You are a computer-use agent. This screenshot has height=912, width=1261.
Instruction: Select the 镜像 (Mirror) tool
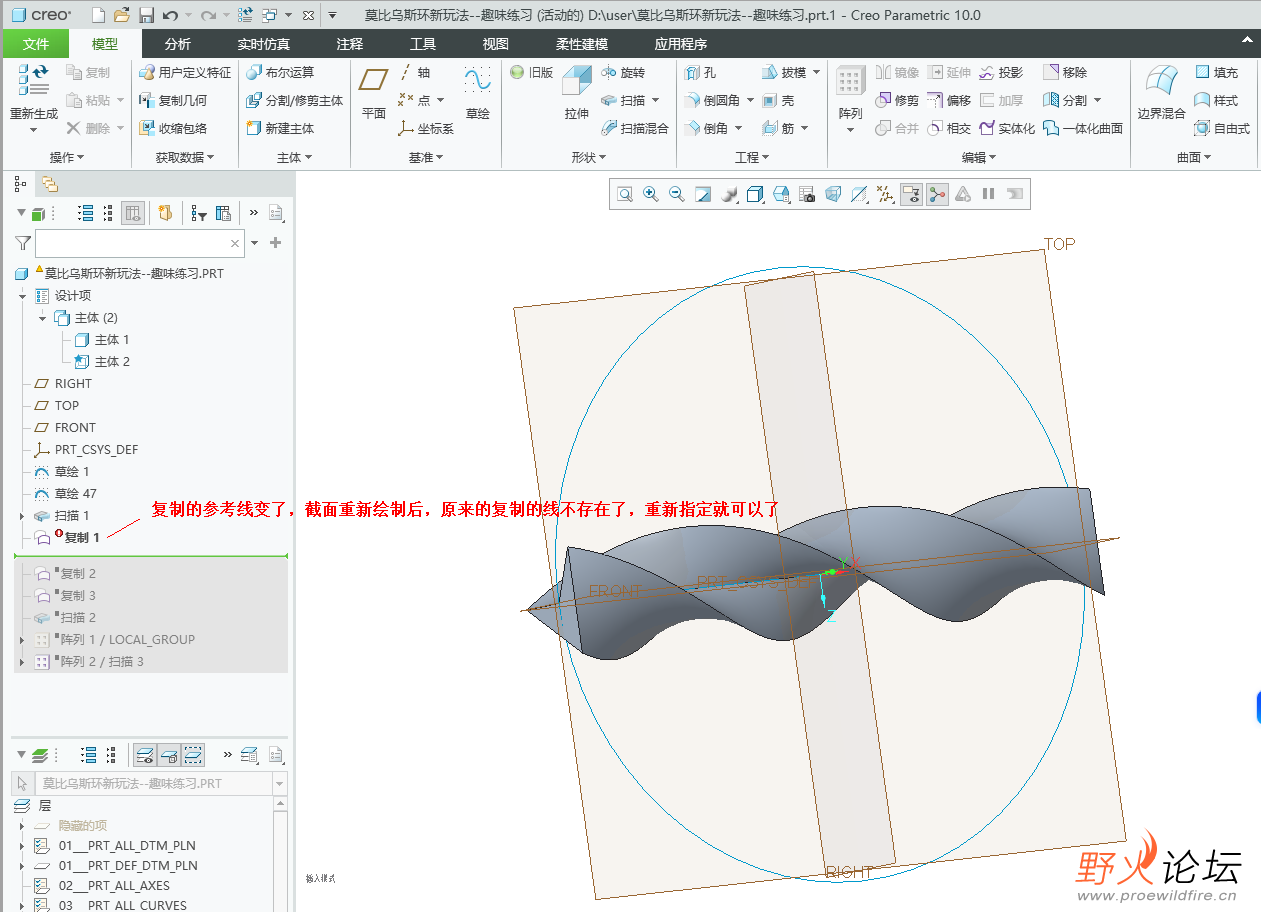(x=897, y=73)
